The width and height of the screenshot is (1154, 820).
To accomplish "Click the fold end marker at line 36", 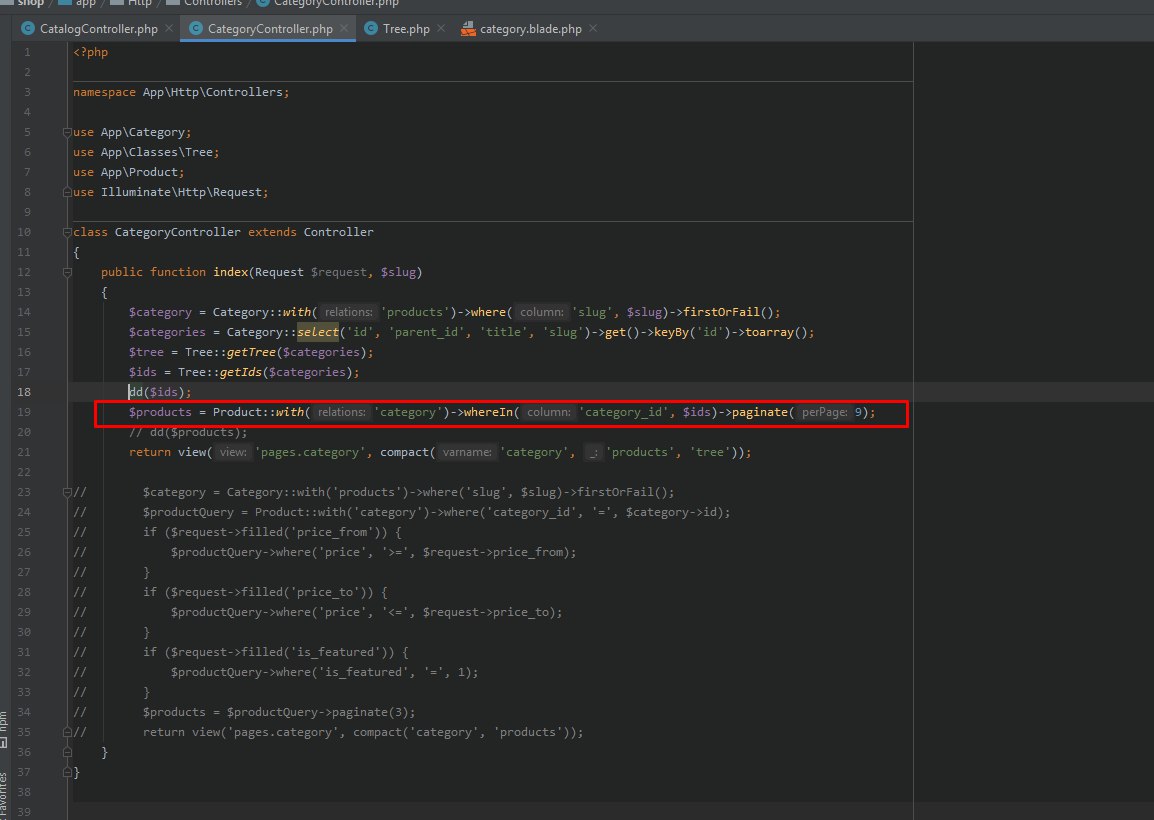I will click(67, 752).
